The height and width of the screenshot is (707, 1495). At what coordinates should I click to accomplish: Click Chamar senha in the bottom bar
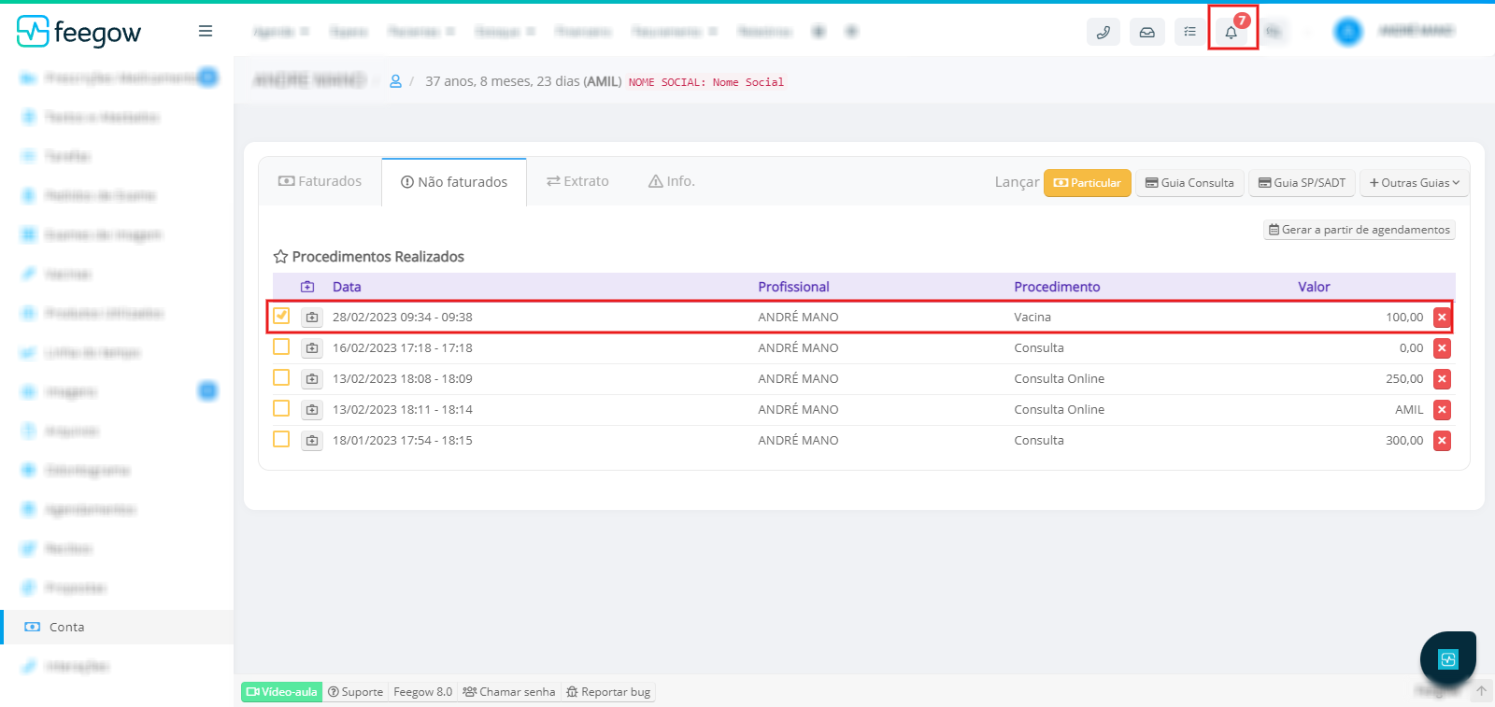pos(508,692)
